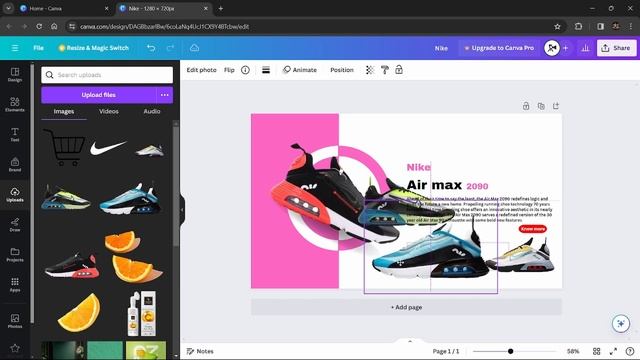Check cloud save status icon
The image size is (640, 360).
tap(194, 48)
